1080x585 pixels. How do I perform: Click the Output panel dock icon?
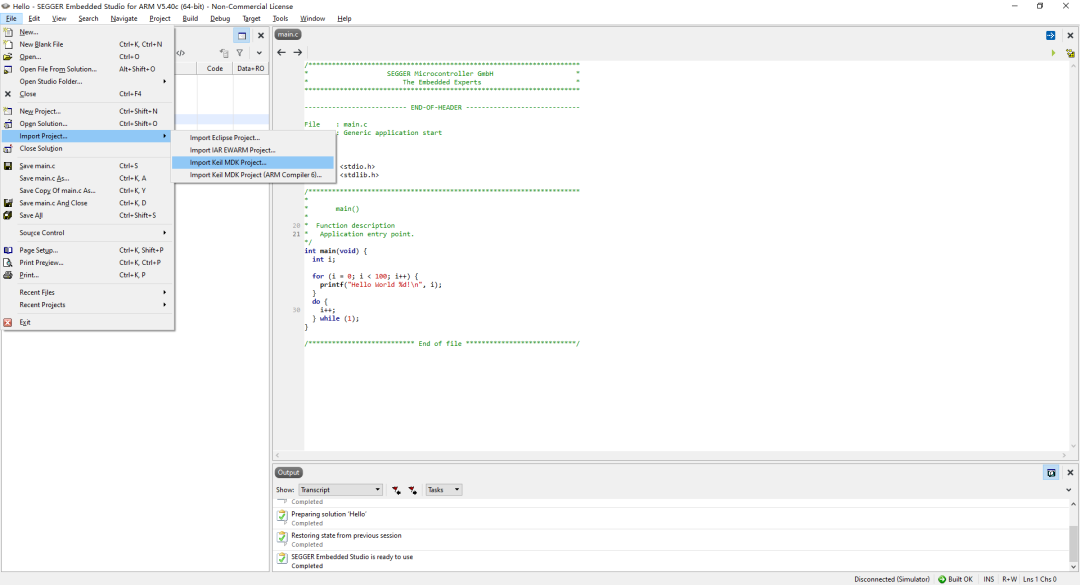click(1051, 473)
